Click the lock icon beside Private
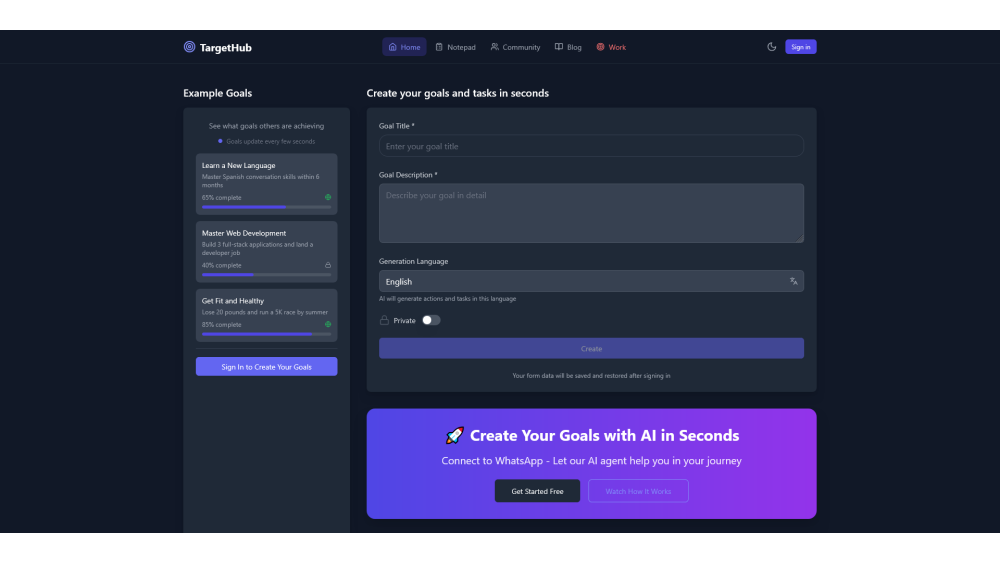The image size is (1000, 563). [384, 320]
